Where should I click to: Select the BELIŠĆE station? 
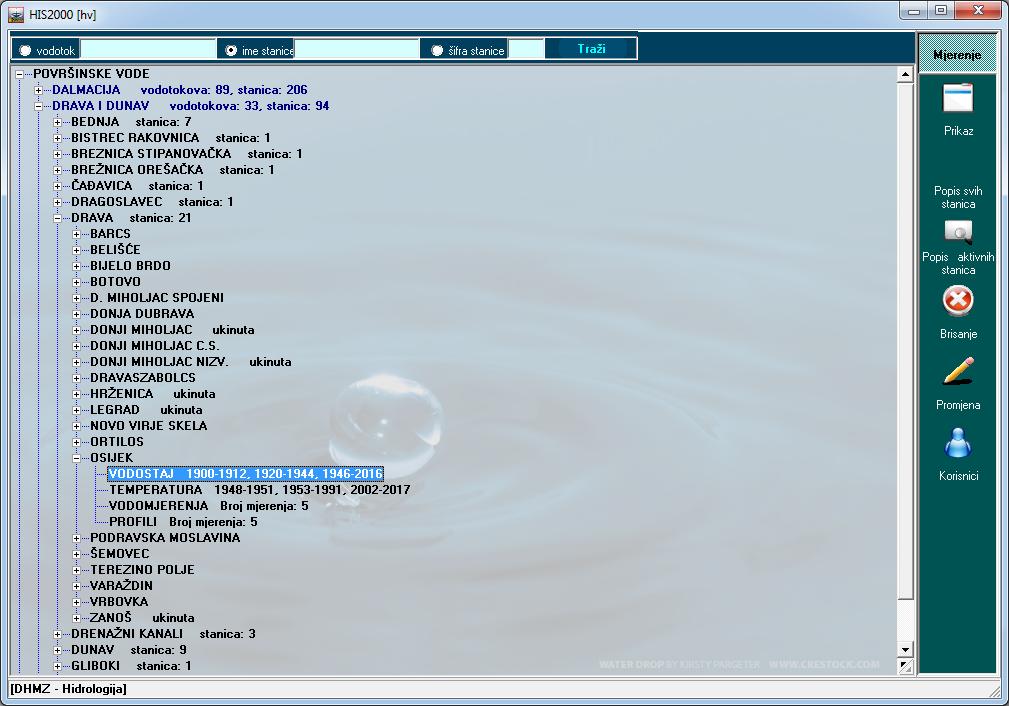pos(115,250)
